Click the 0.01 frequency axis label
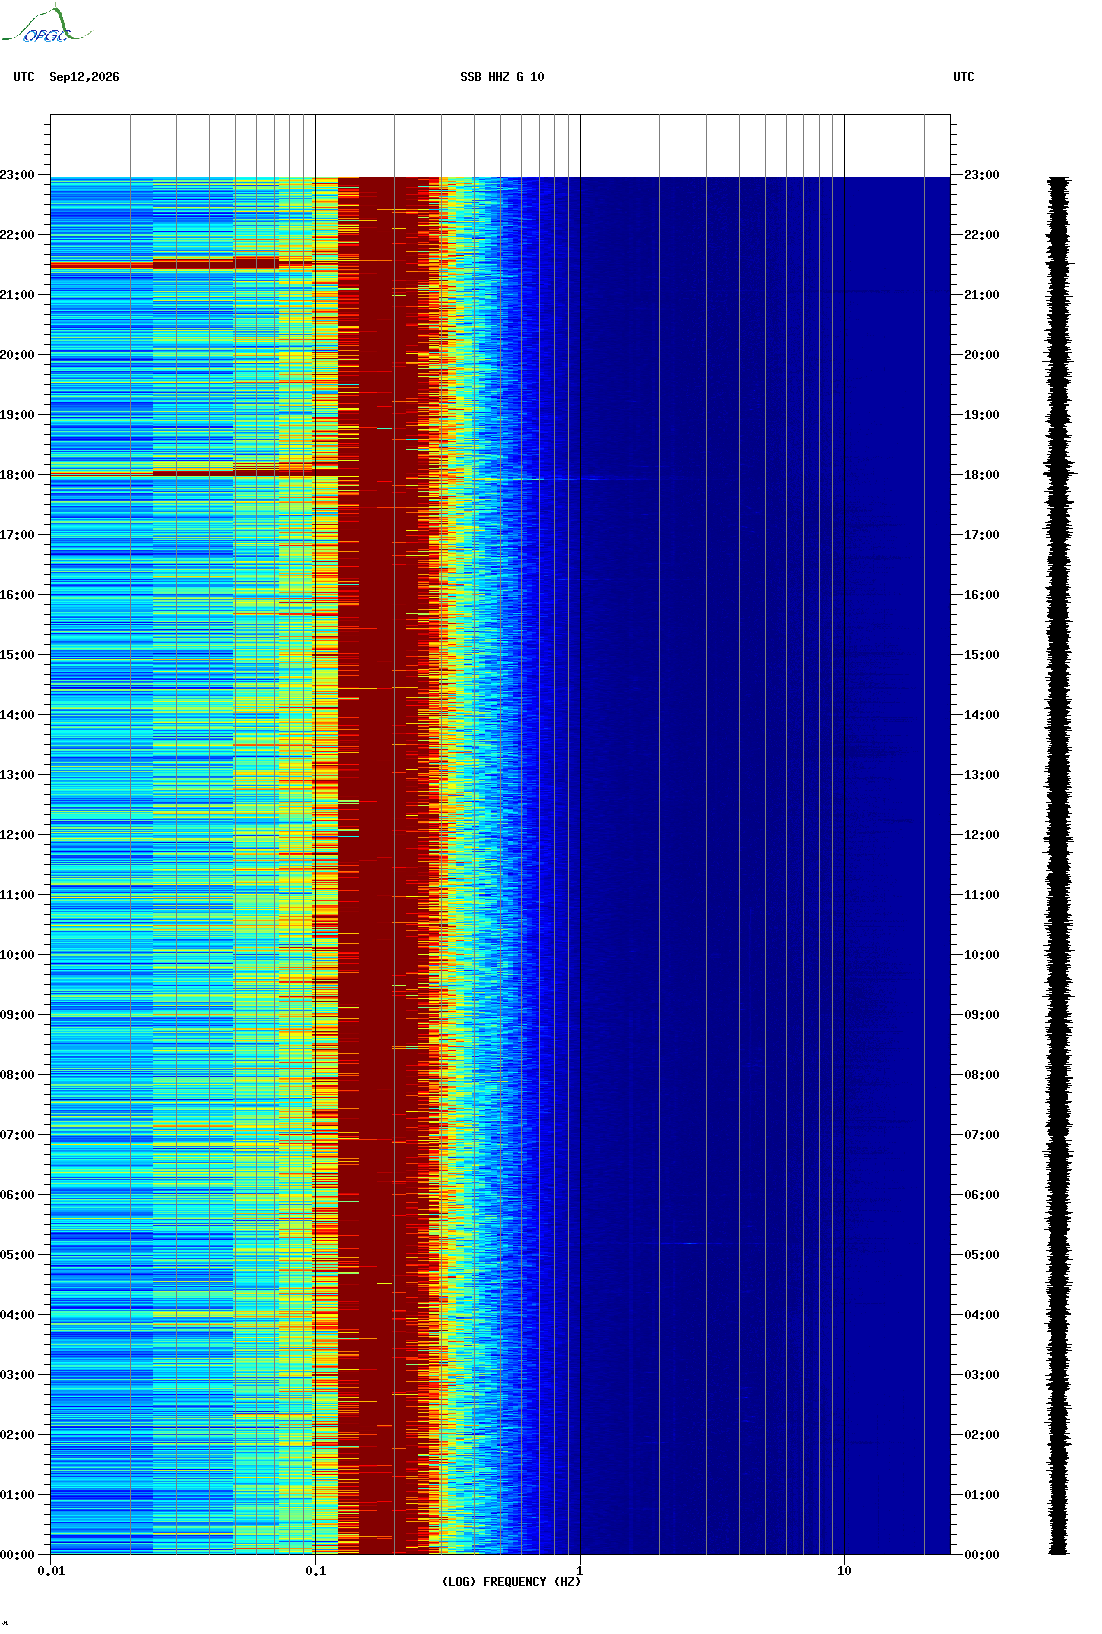Viewport: 1102px width, 1634px height. (51, 1571)
